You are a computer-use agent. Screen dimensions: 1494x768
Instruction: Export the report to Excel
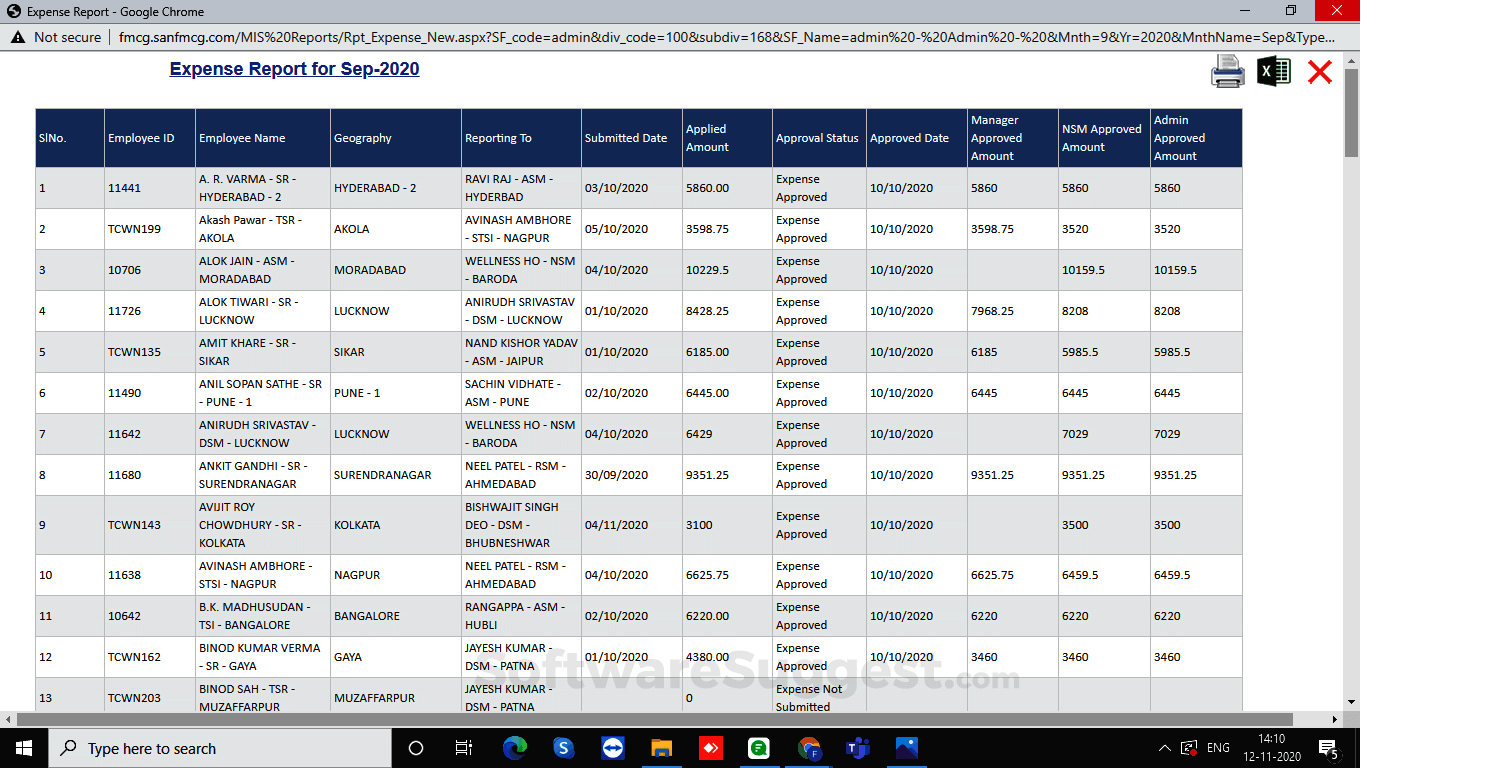(x=1273, y=72)
